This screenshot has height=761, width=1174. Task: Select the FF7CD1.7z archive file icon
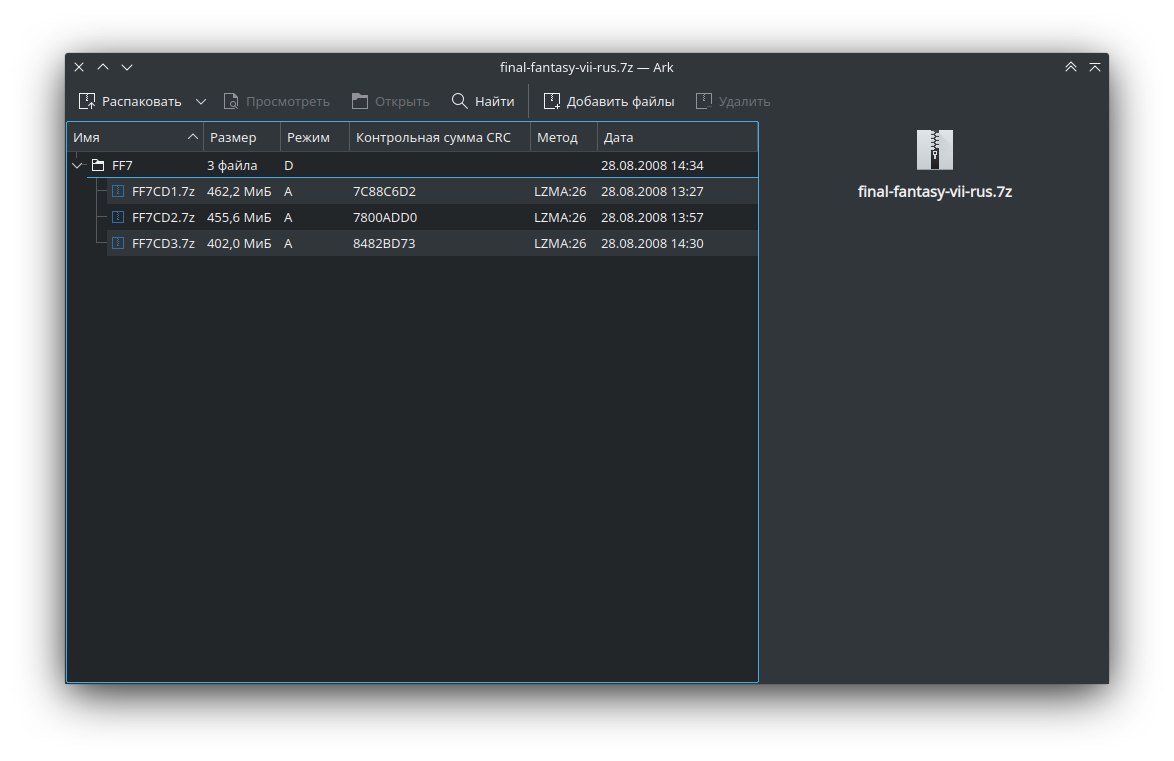[118, 191]
